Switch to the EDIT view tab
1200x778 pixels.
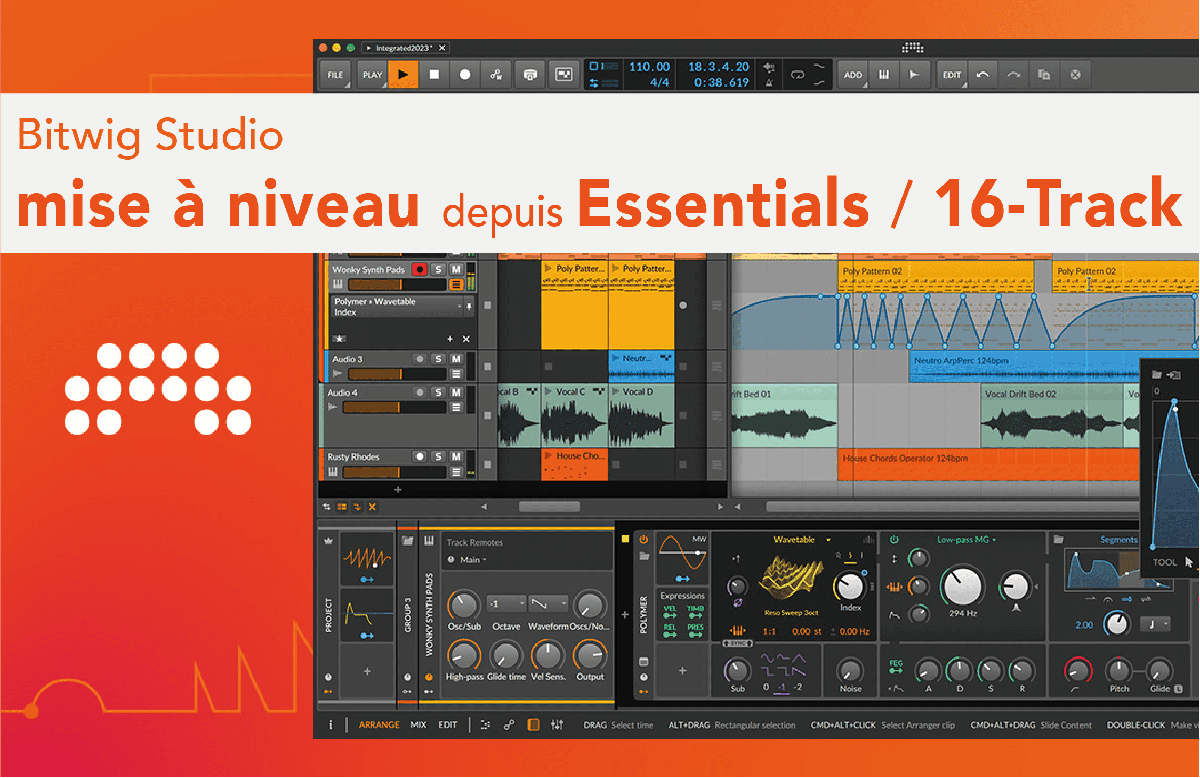448,725
